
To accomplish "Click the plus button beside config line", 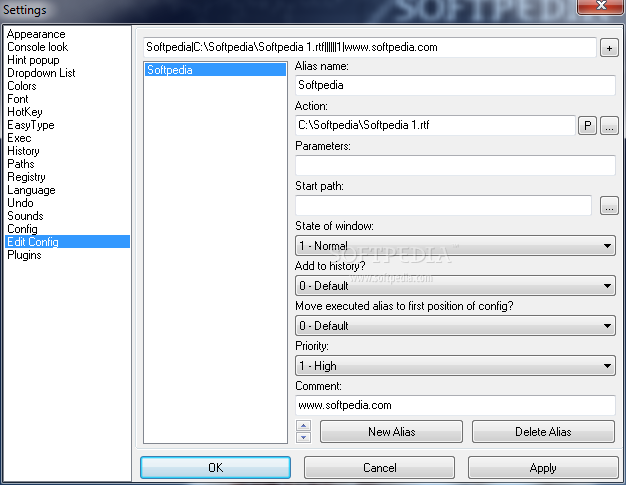I will (x=609, y=48).
